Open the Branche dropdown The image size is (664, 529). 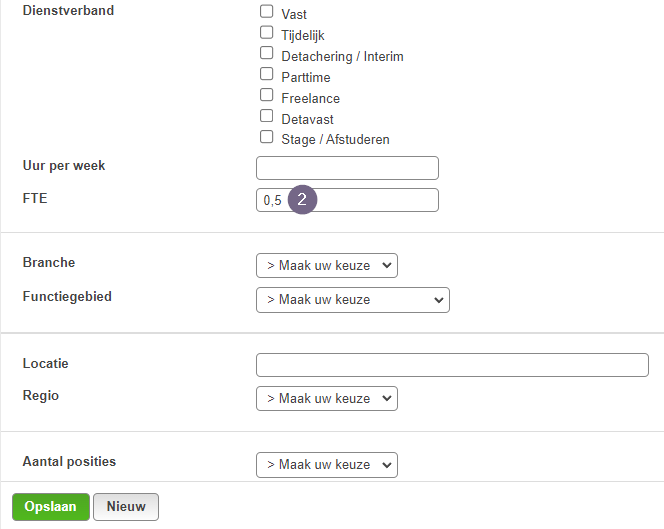tap(327, 266)
